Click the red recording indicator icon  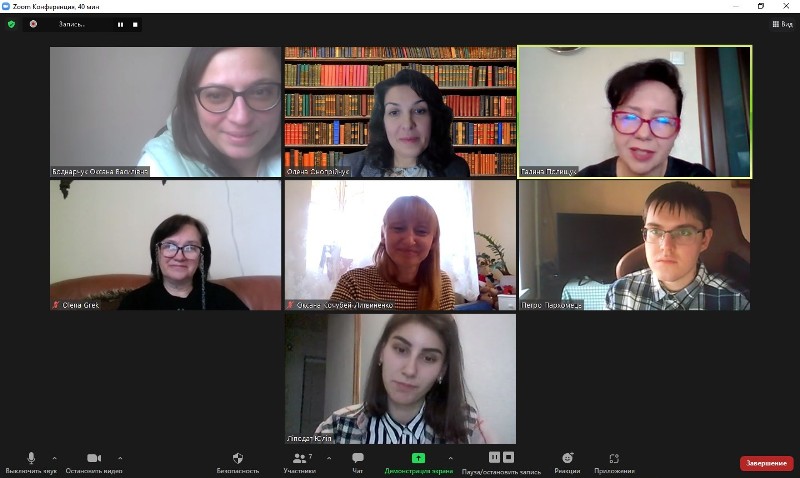(x=33, y=24)
